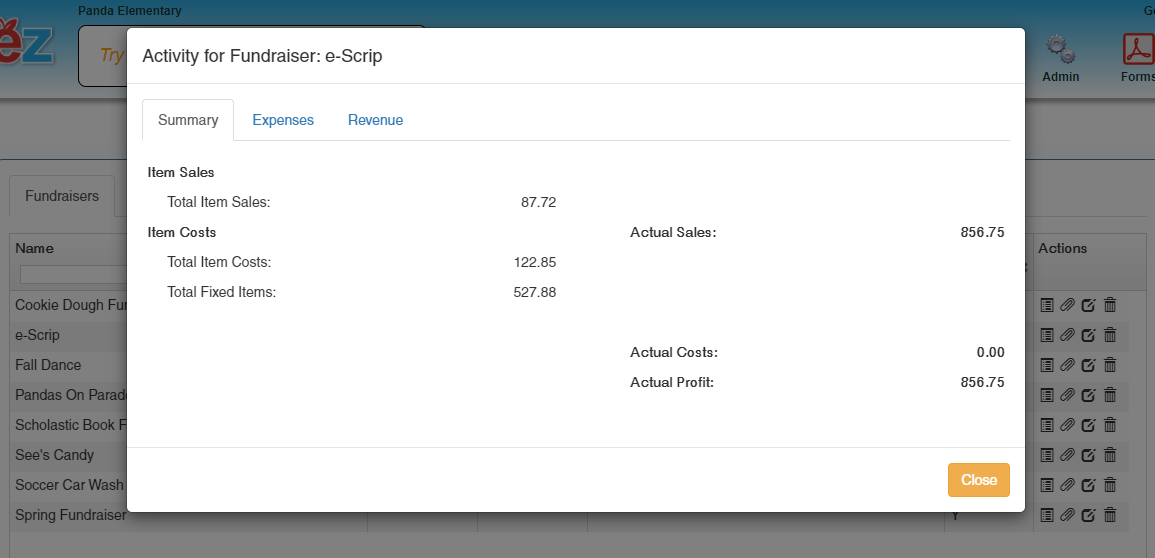Open the Revenue tab
The image size is (1155, 558).
[375, 120]
